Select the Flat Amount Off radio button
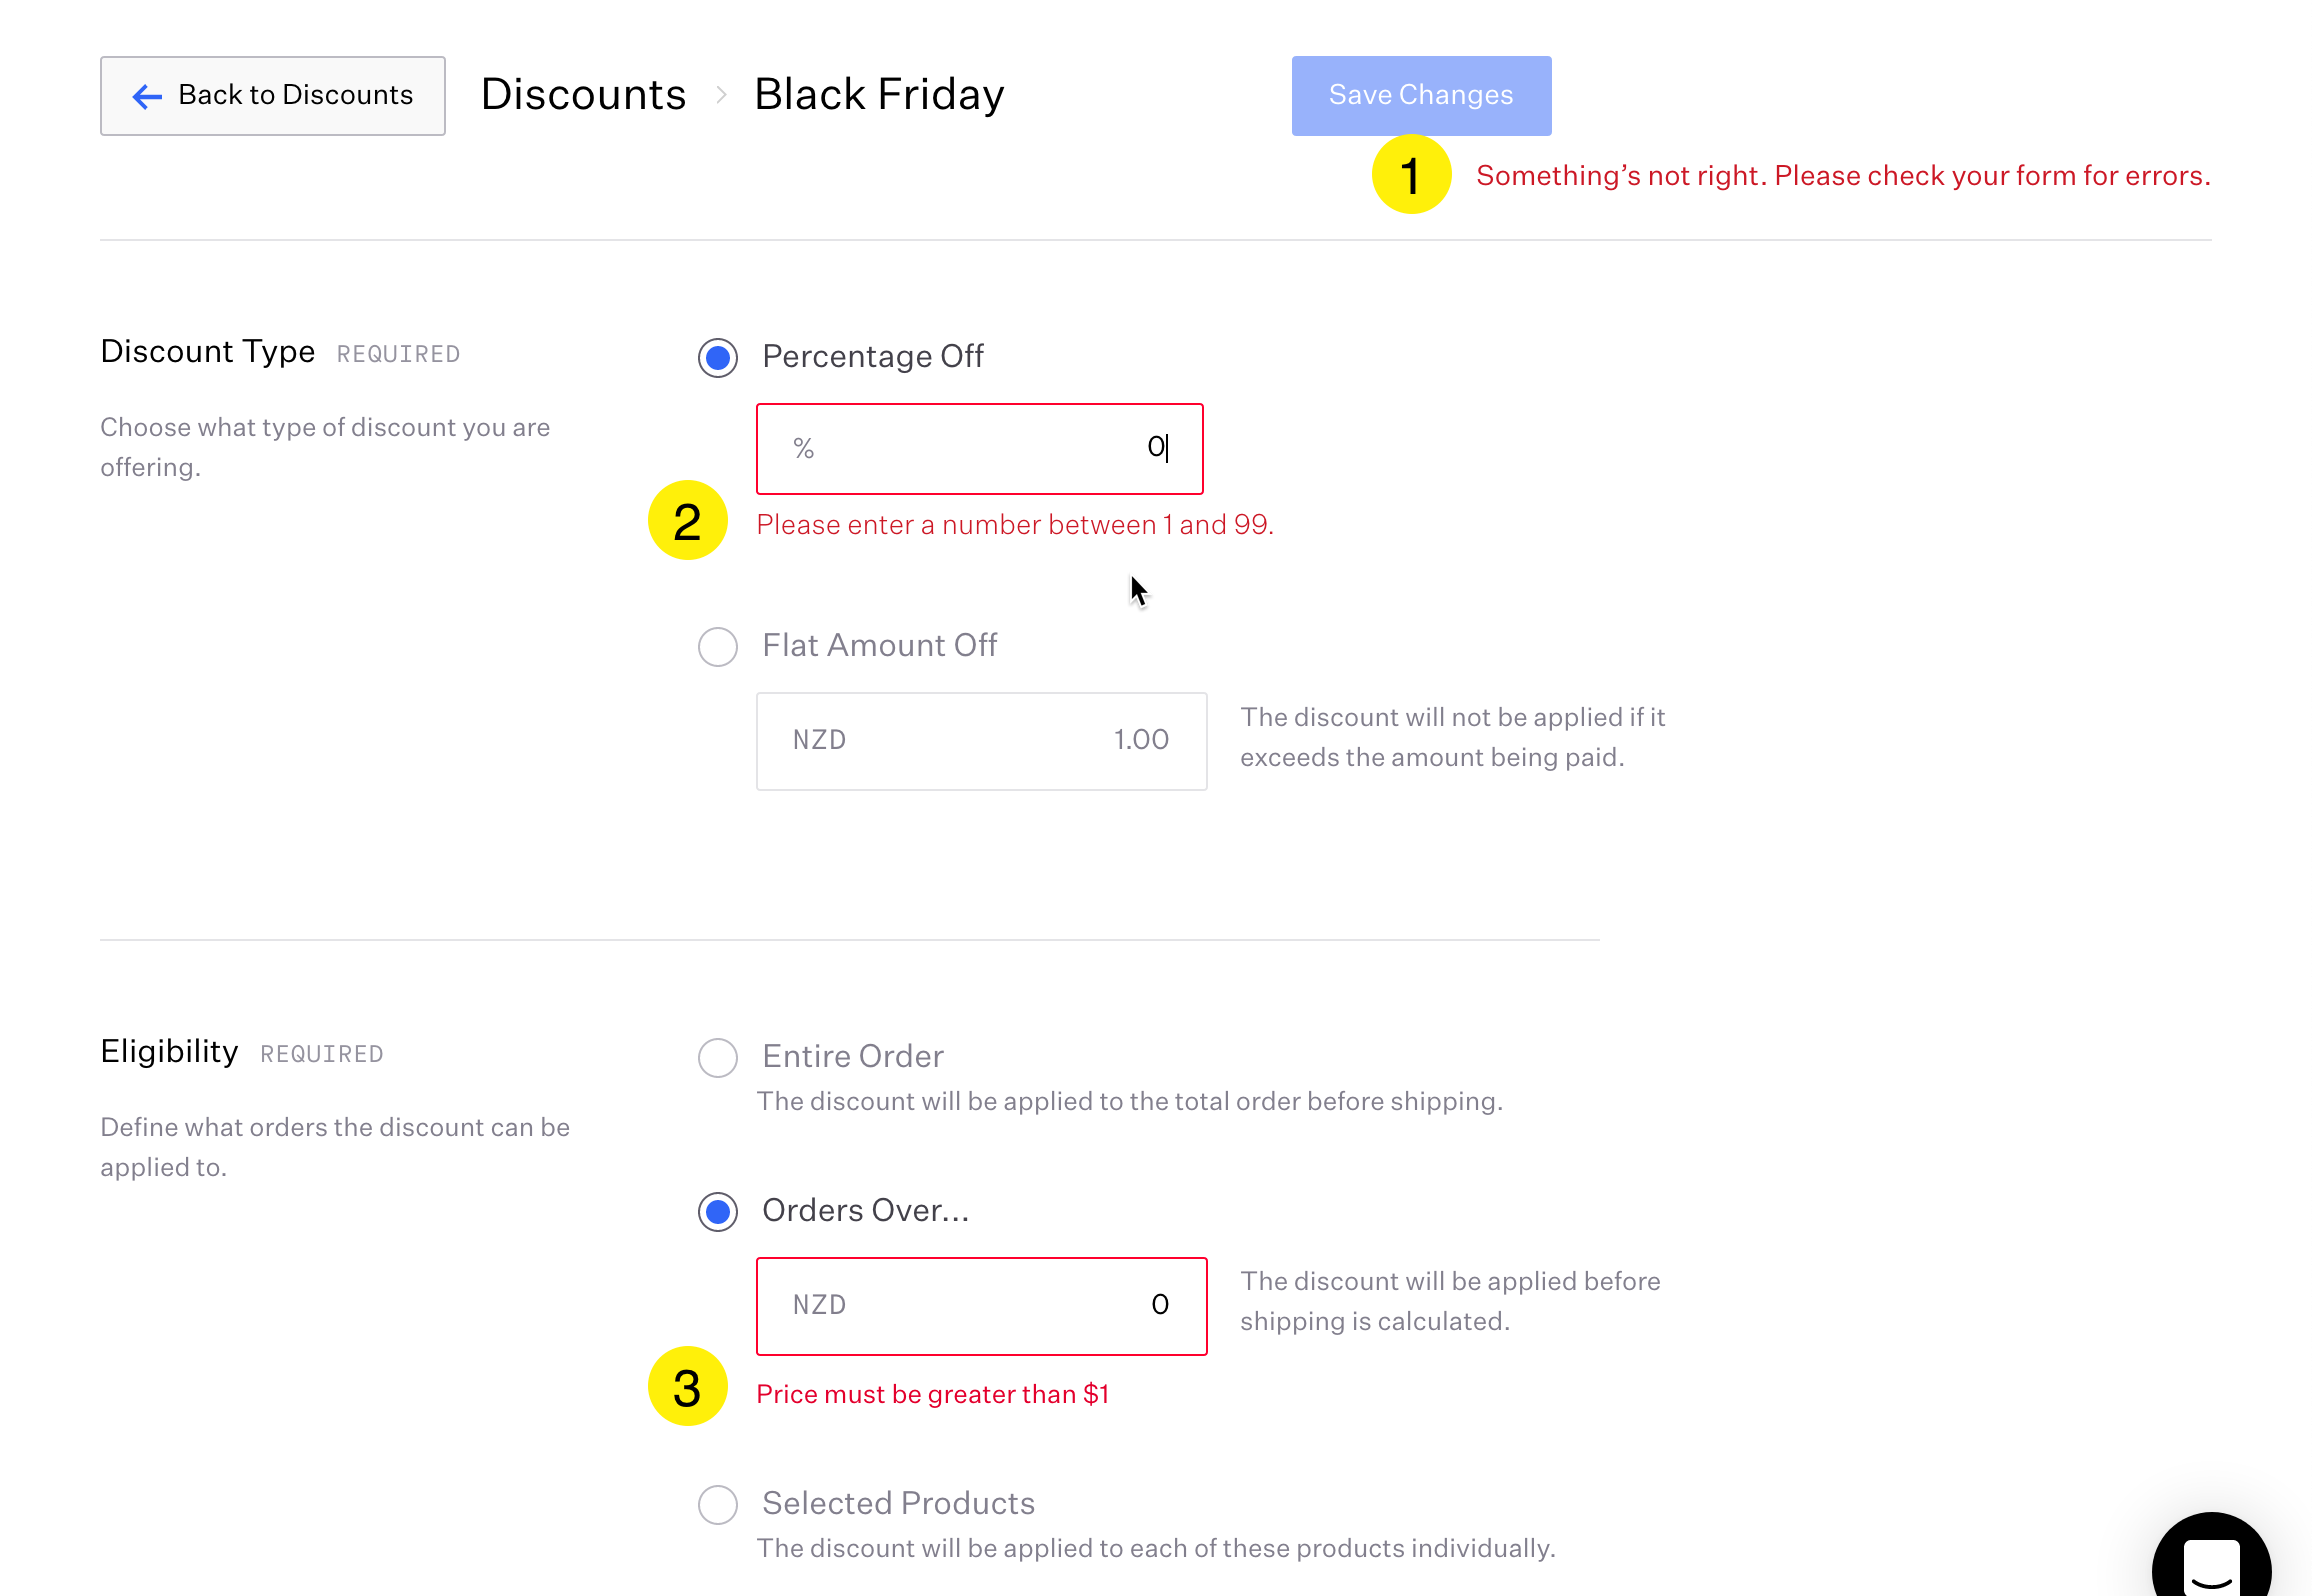The height and width of the screenshot is (1596, 2312). (718, 646)
